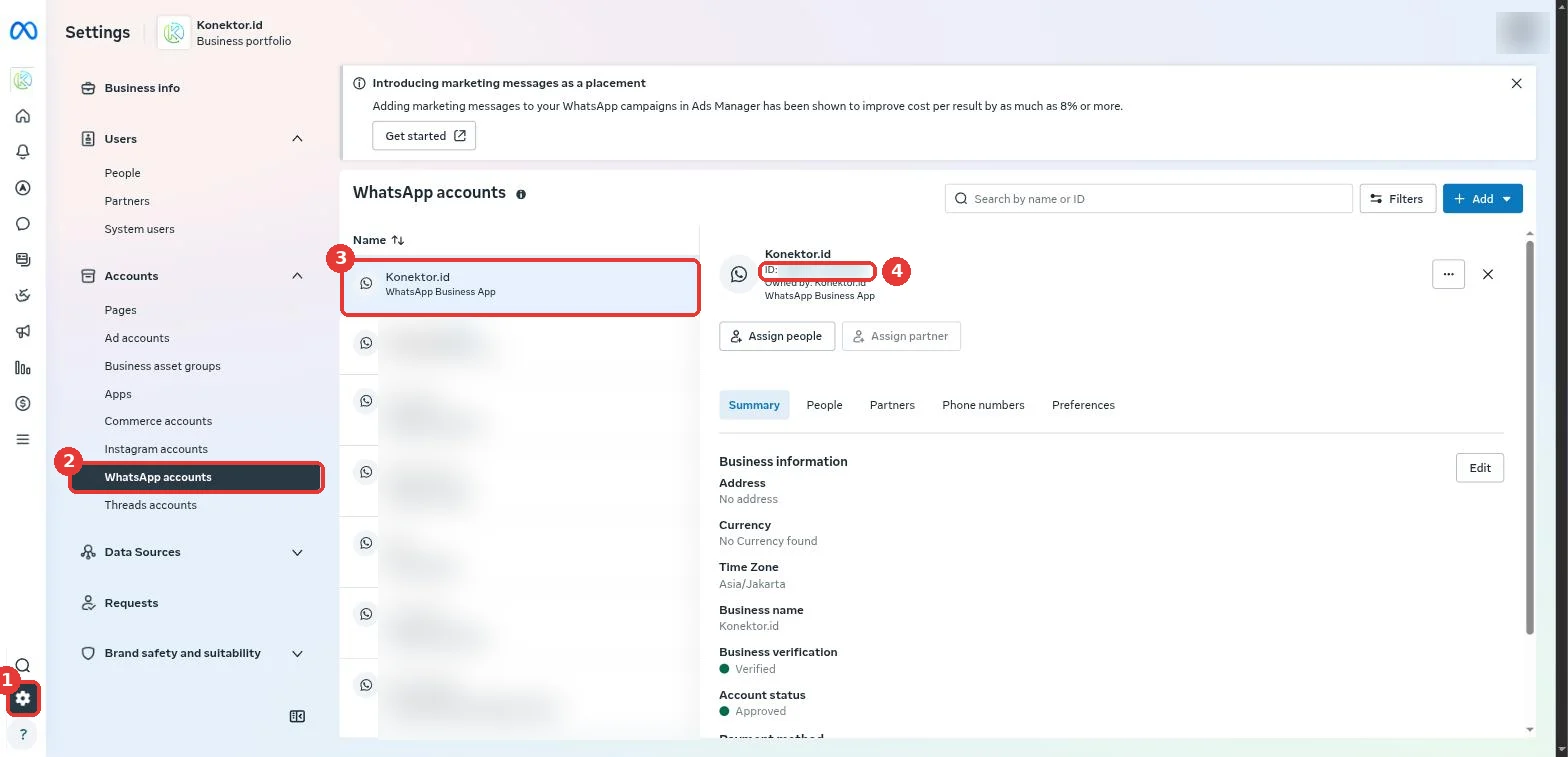This screenshot has height=757, width=1568.
Task: Select the Summary tab
Action: point(754,405)
